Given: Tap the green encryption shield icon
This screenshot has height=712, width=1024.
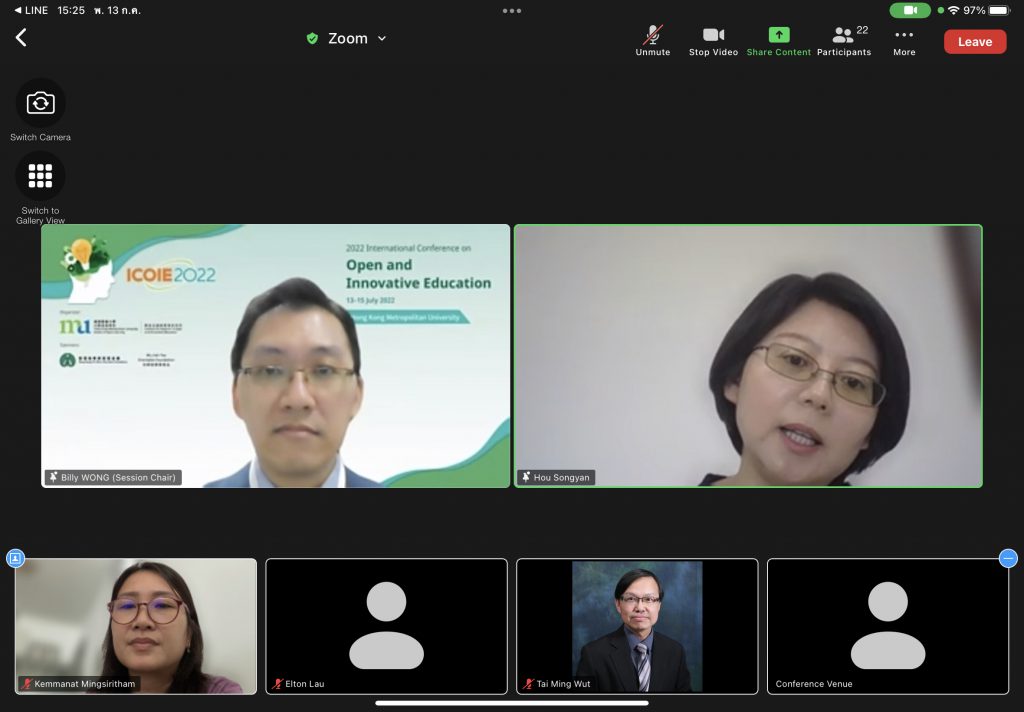Looking at the screenshot, I should pos(312,39).
